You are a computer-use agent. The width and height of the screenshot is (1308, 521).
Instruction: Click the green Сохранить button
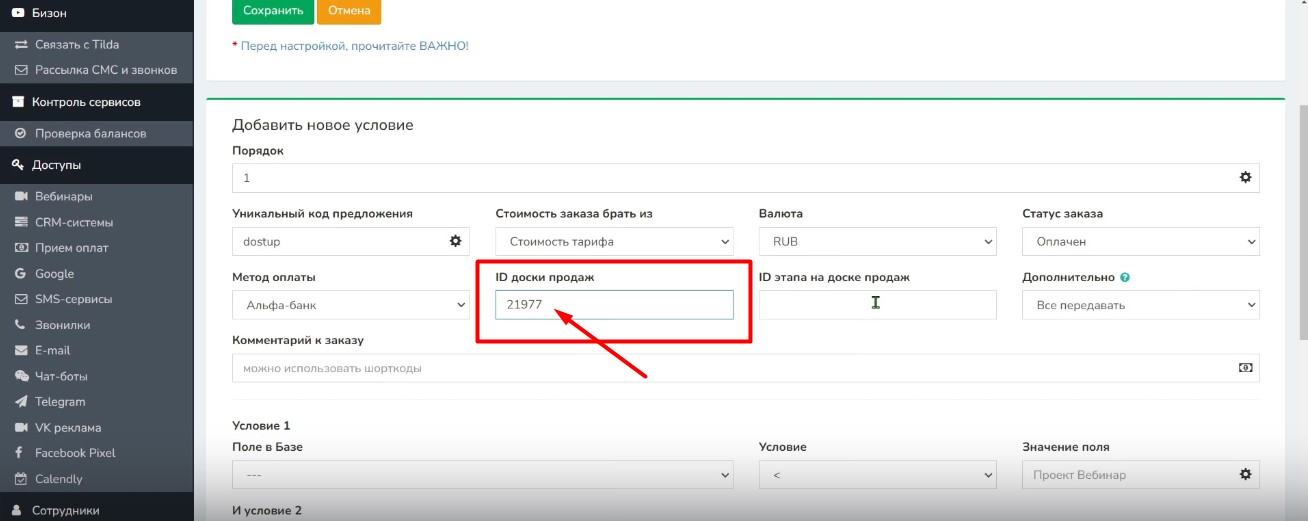[273, 10]
